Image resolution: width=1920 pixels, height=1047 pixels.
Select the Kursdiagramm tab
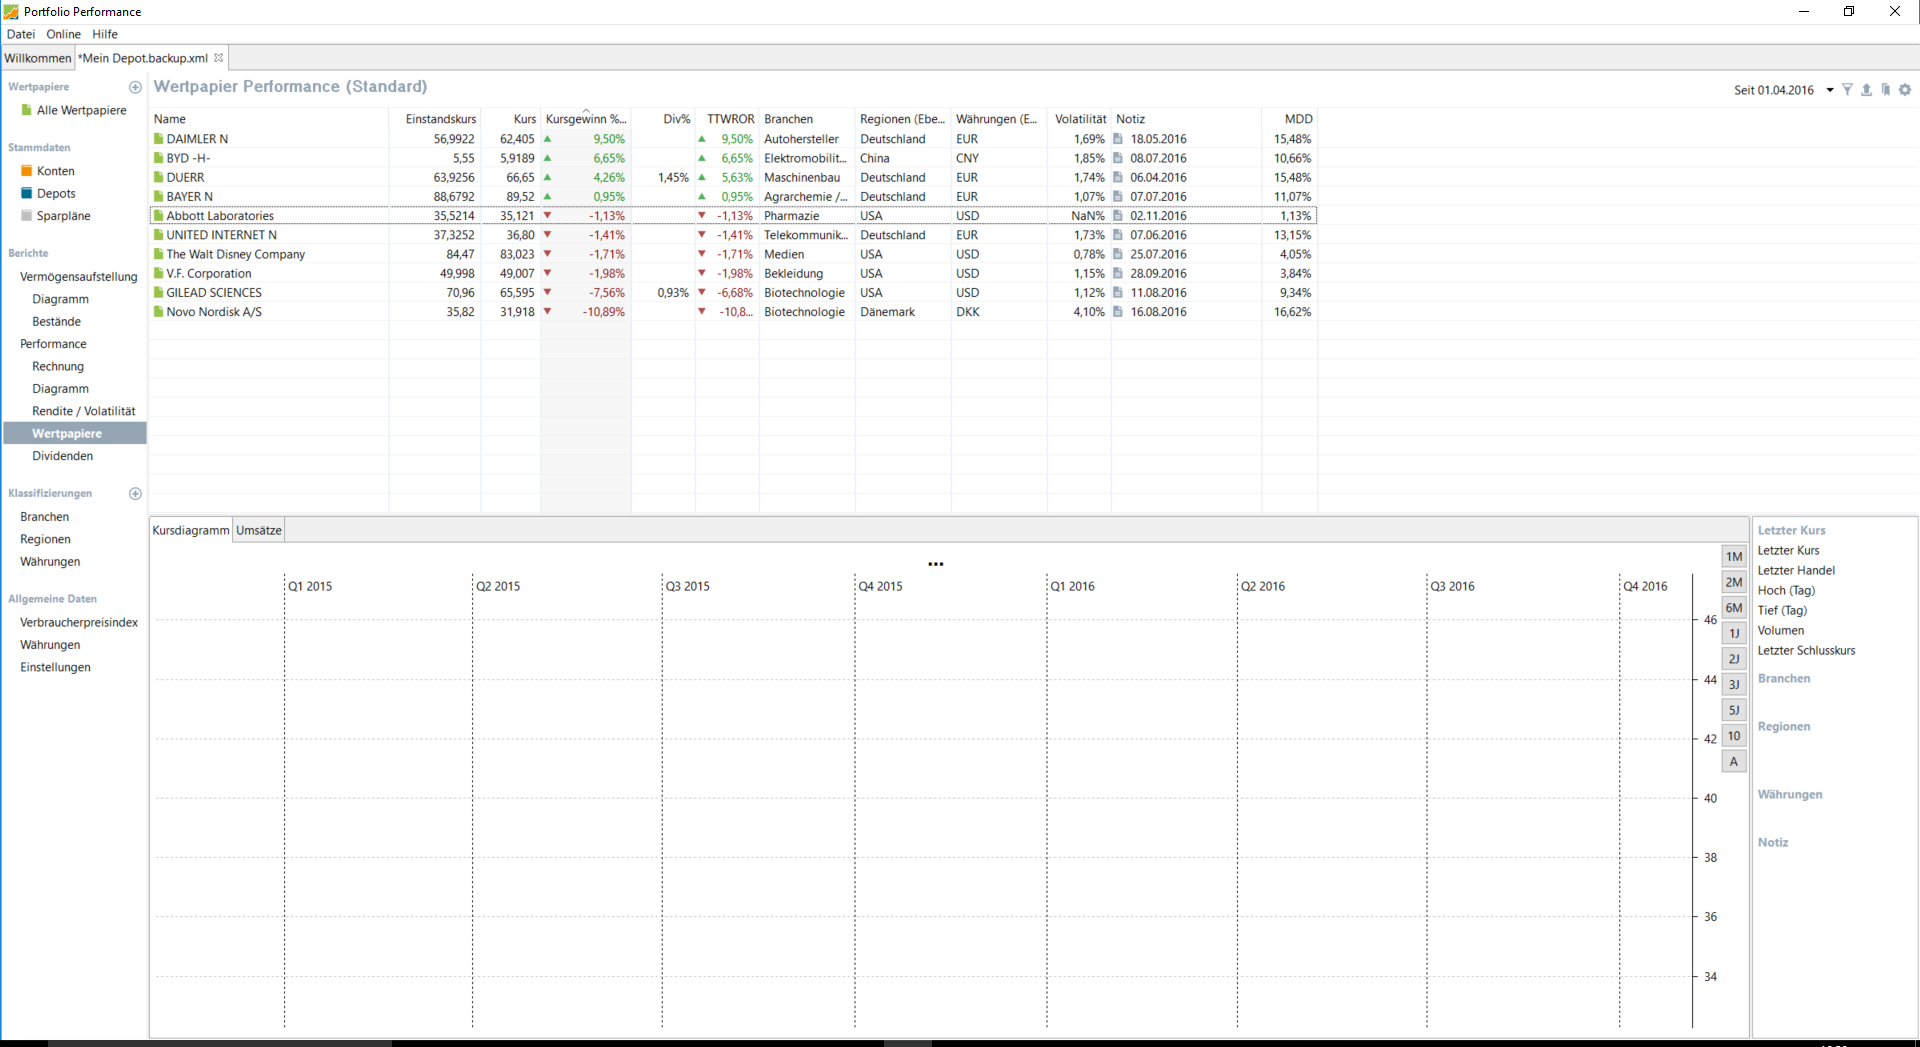point(191,530)
